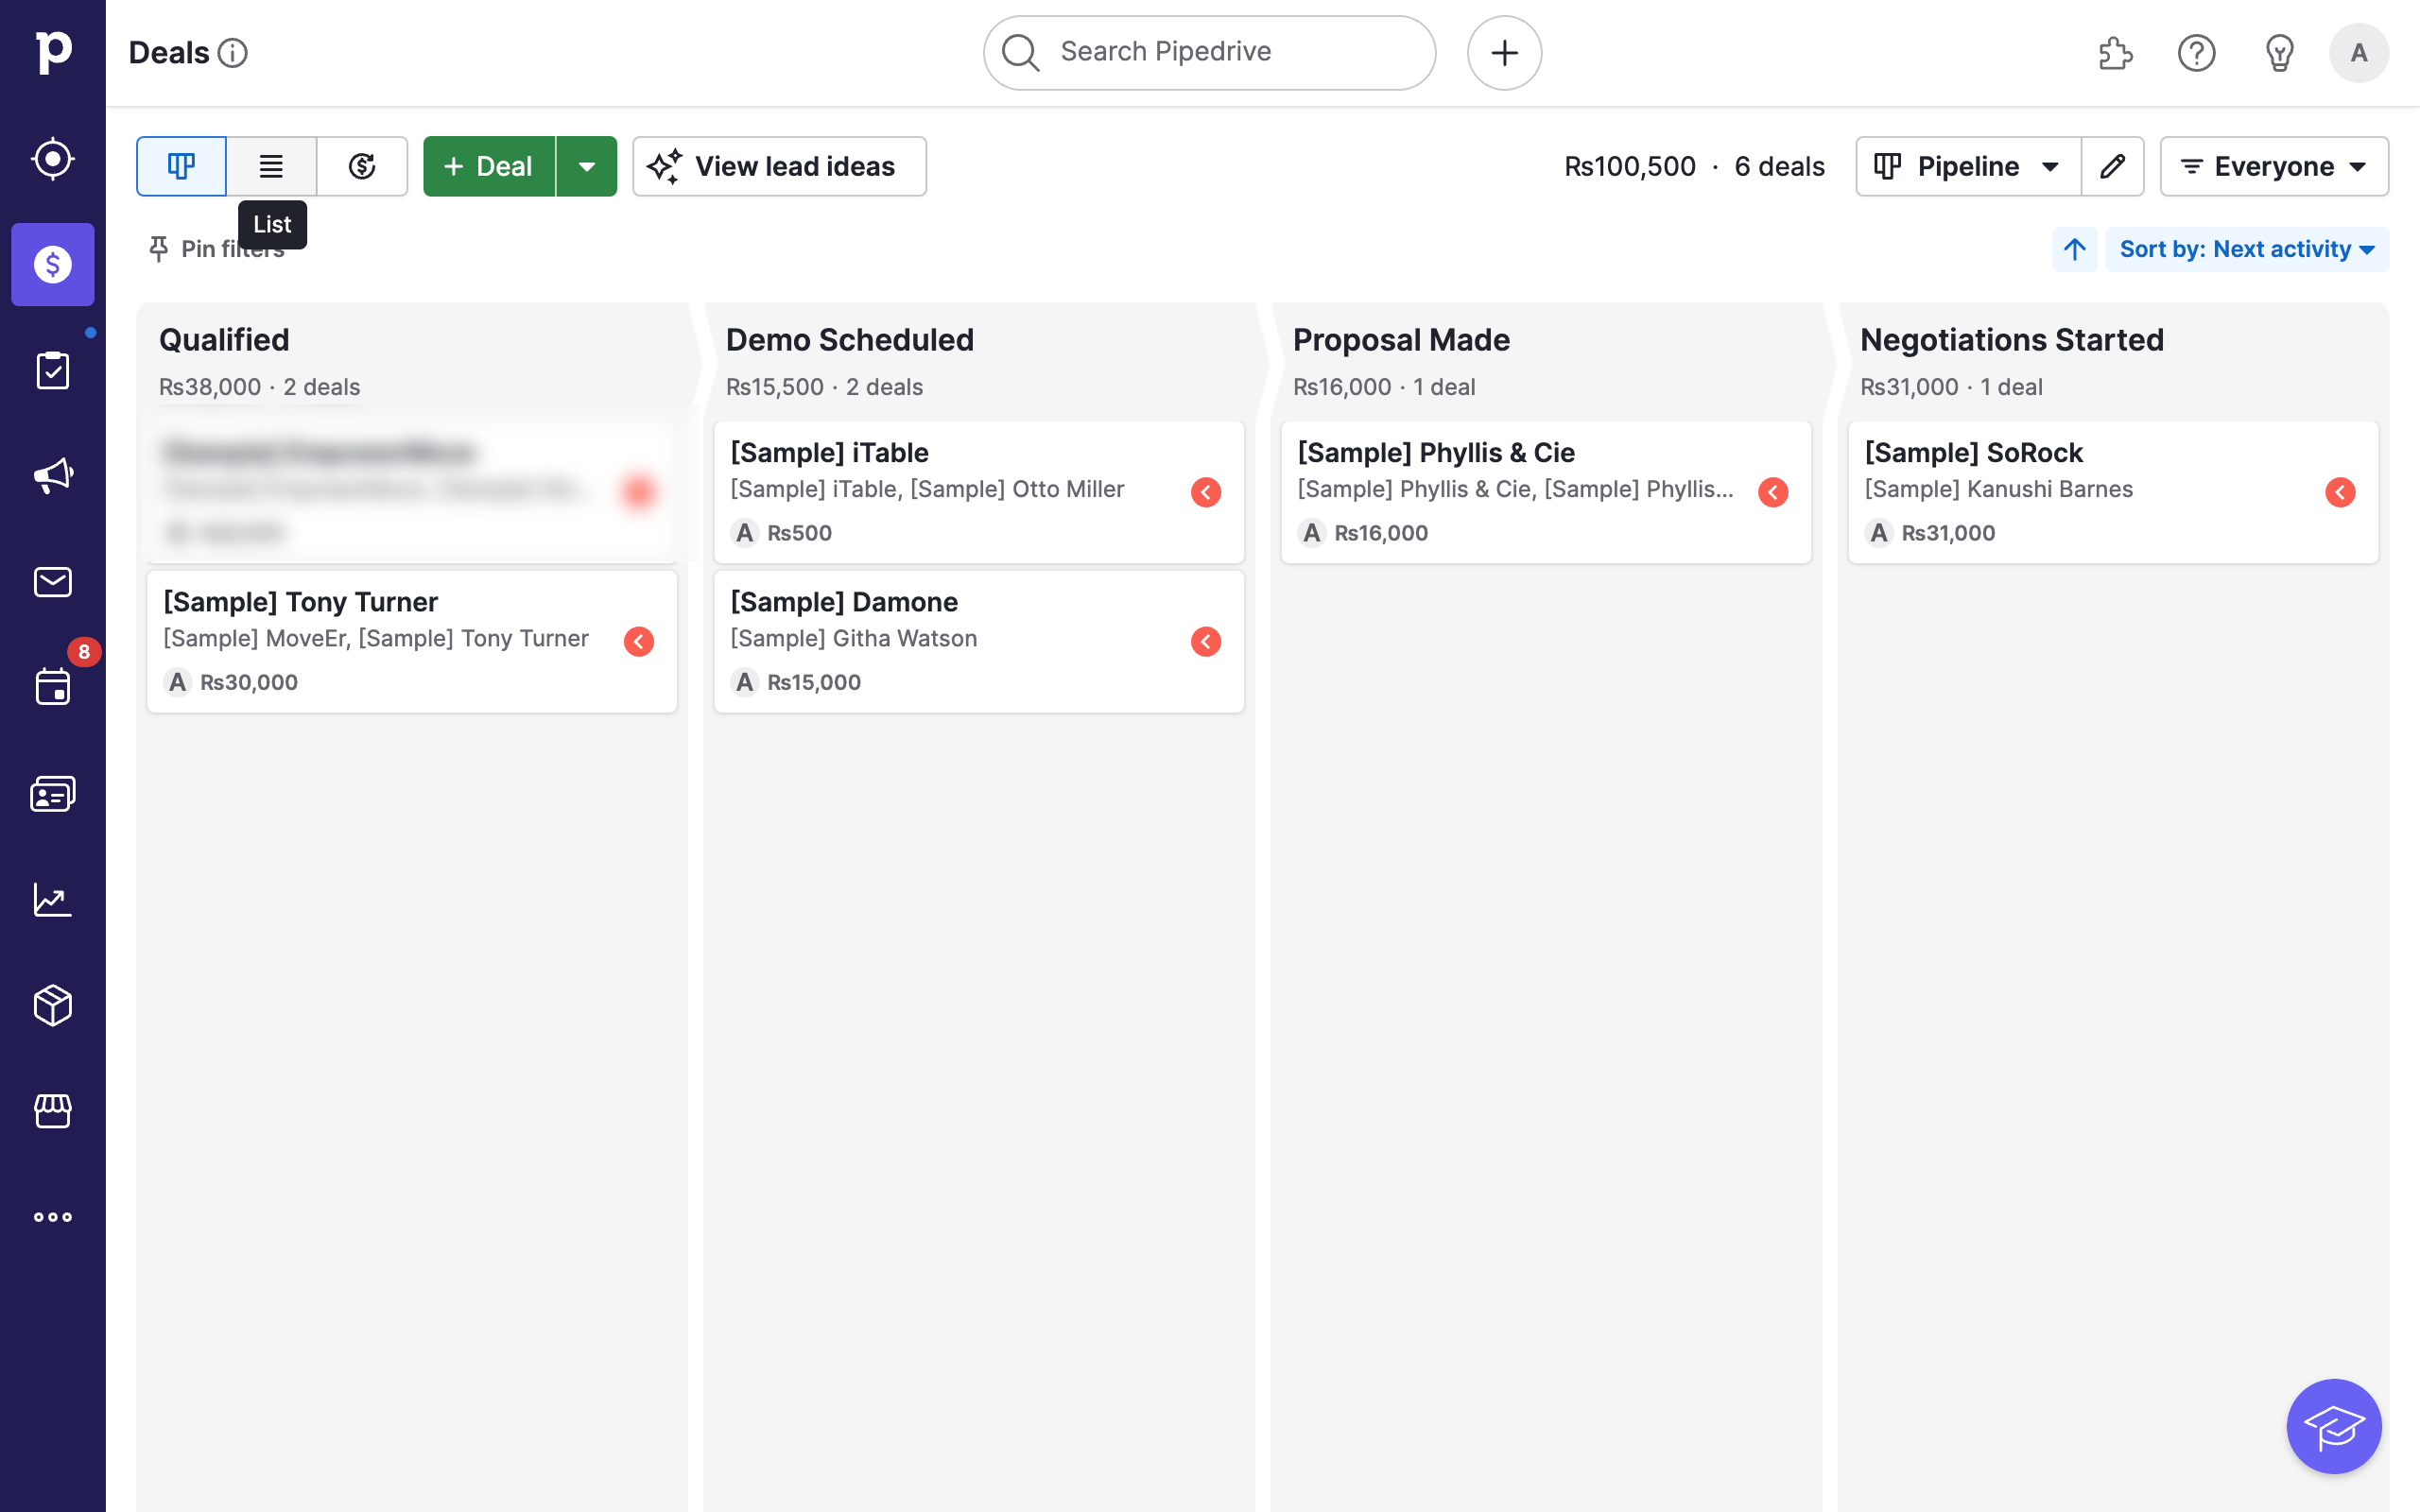
Task: Open Insights chart icon in sidebar
Action: [52, 899]
